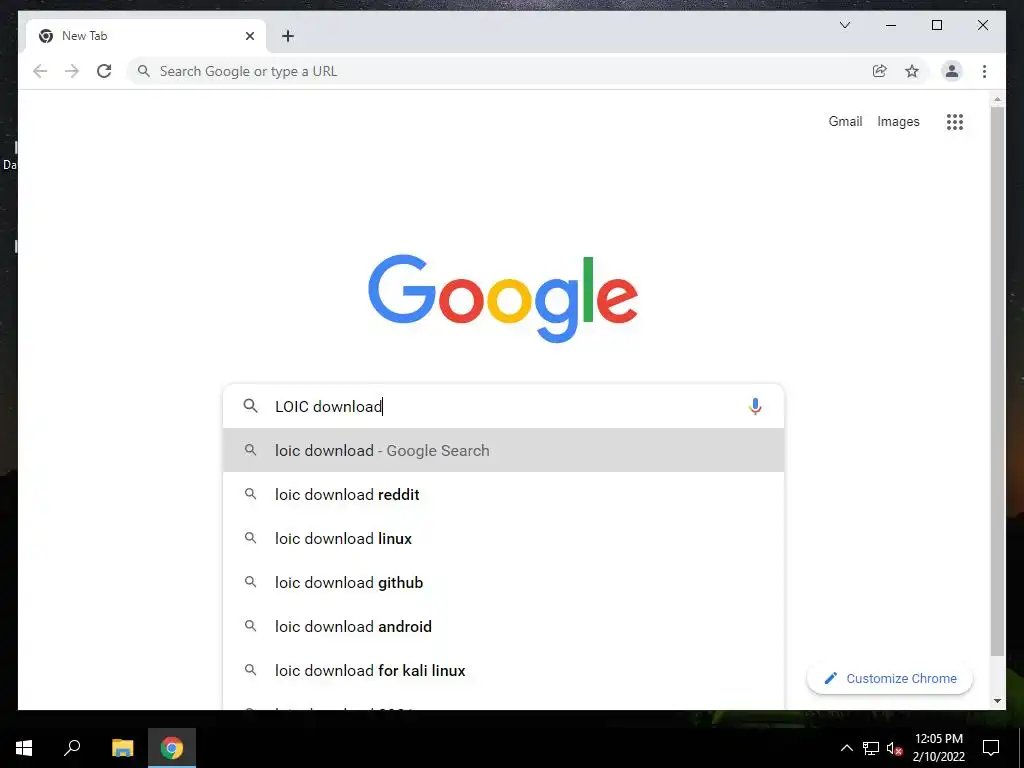Click the page vertical scrollbar
Screen dimensions: 1024x768
pyautogui.click(x=997, y=381)
